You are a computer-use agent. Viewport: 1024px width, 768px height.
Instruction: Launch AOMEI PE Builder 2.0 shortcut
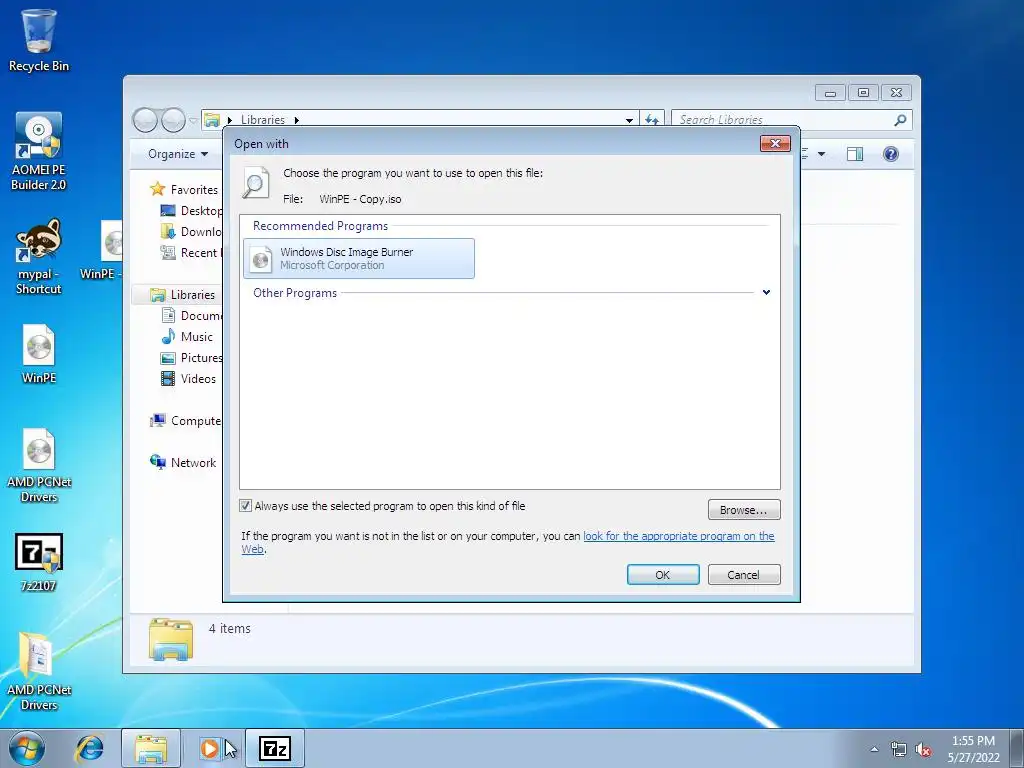(x=39, y=151)
